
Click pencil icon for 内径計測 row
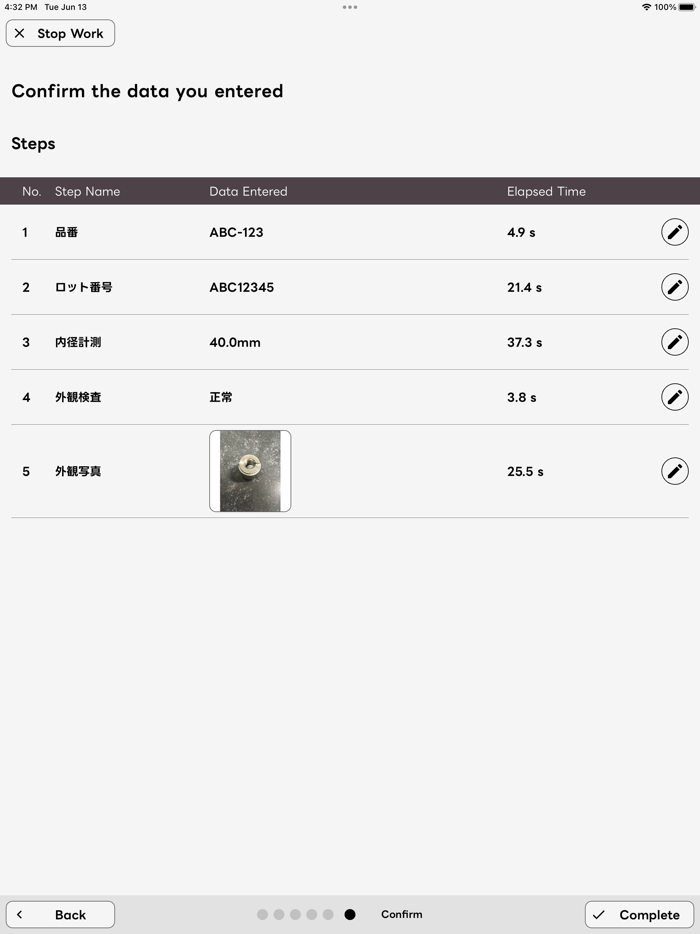pos(675,342)
